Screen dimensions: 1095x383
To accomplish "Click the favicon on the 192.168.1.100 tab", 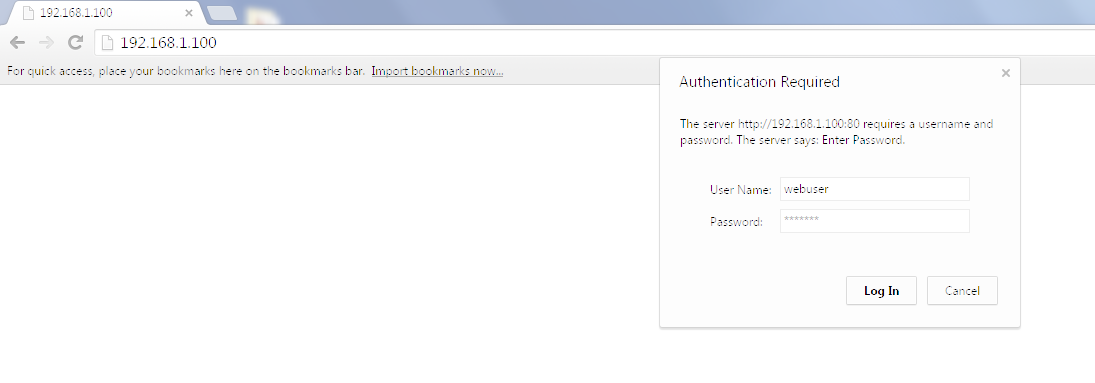I will coord(29,13).
